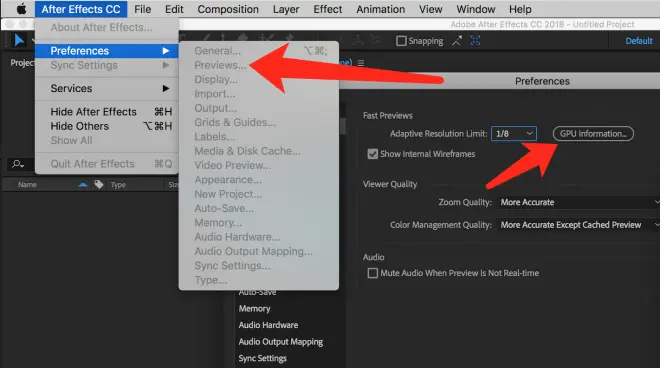Open the Help menu
660x368 pixels.
520,9
